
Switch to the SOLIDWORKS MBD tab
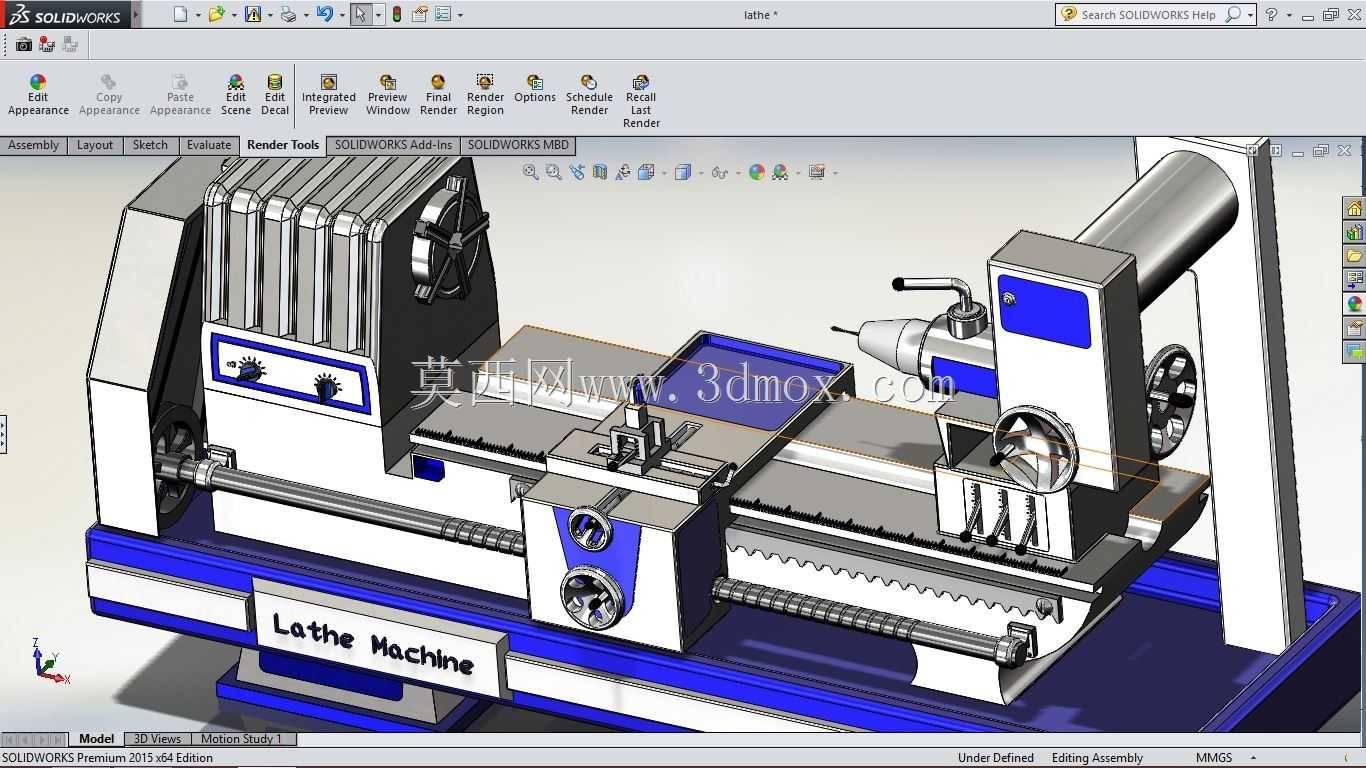[x=518, y=145]
